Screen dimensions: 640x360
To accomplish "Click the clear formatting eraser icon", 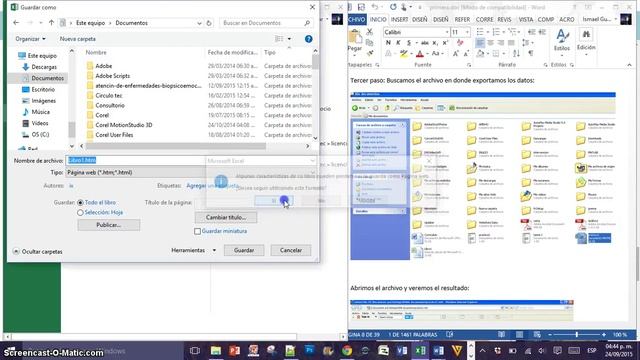I will (x=460, y=43).
